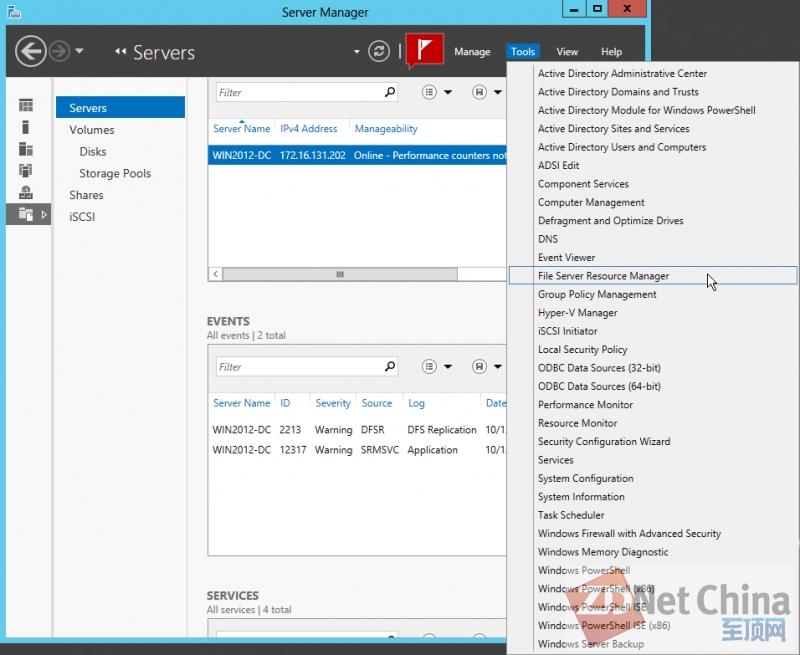The image size is (800, 655).
Task: Launch Computer Management from Tools menu
Action: 591,202
